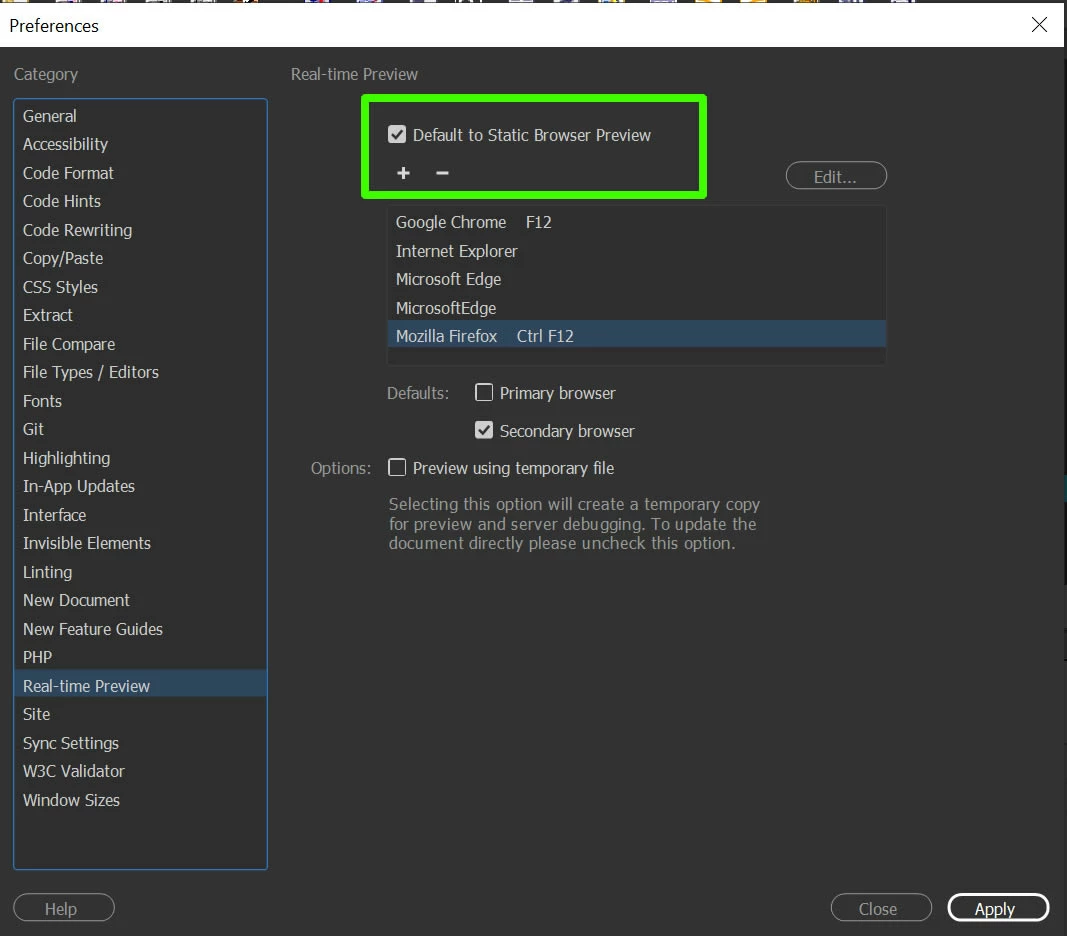1067x936 pixels.
Task: Select File Types / Editors category
Action: pos(140,372)
